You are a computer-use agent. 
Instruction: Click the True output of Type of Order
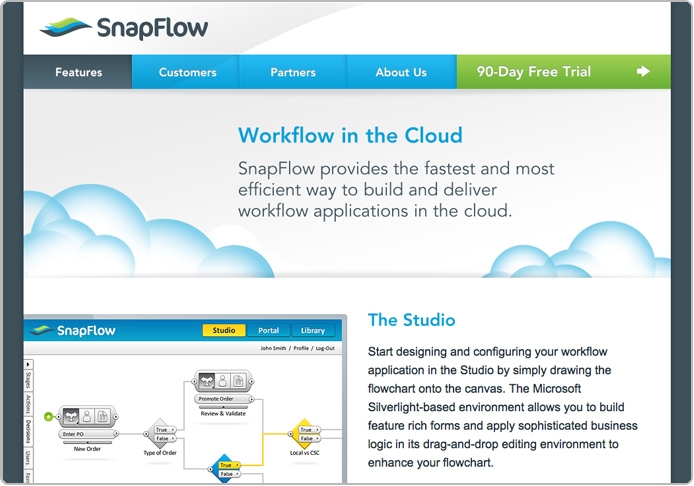pos(165,430)
